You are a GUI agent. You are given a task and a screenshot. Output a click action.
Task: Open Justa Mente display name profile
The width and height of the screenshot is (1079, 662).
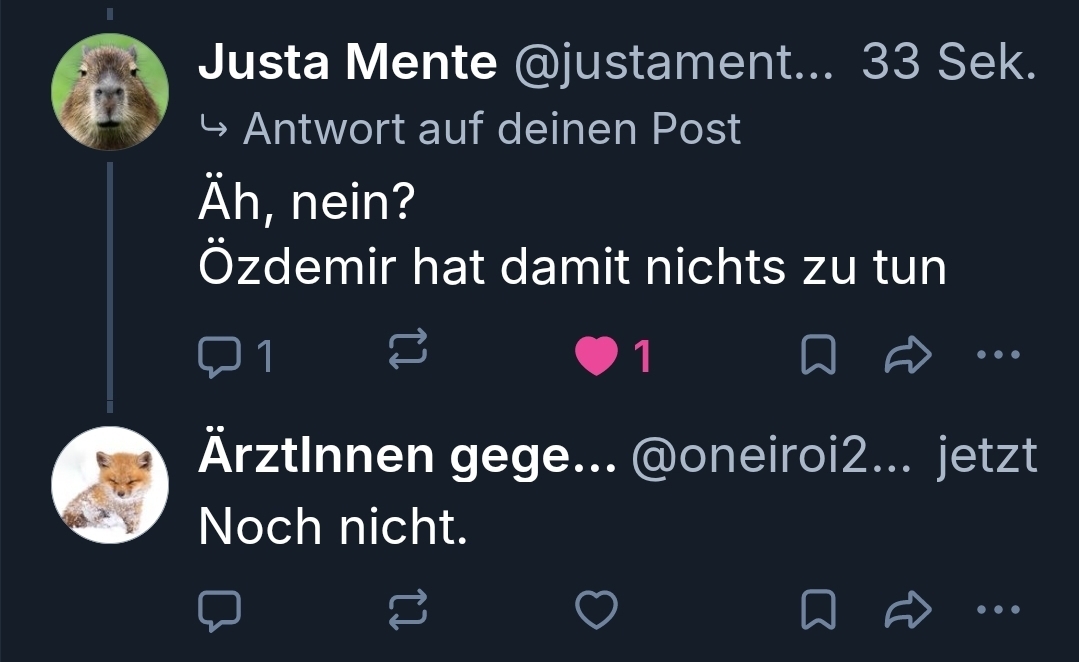point(347,64)
